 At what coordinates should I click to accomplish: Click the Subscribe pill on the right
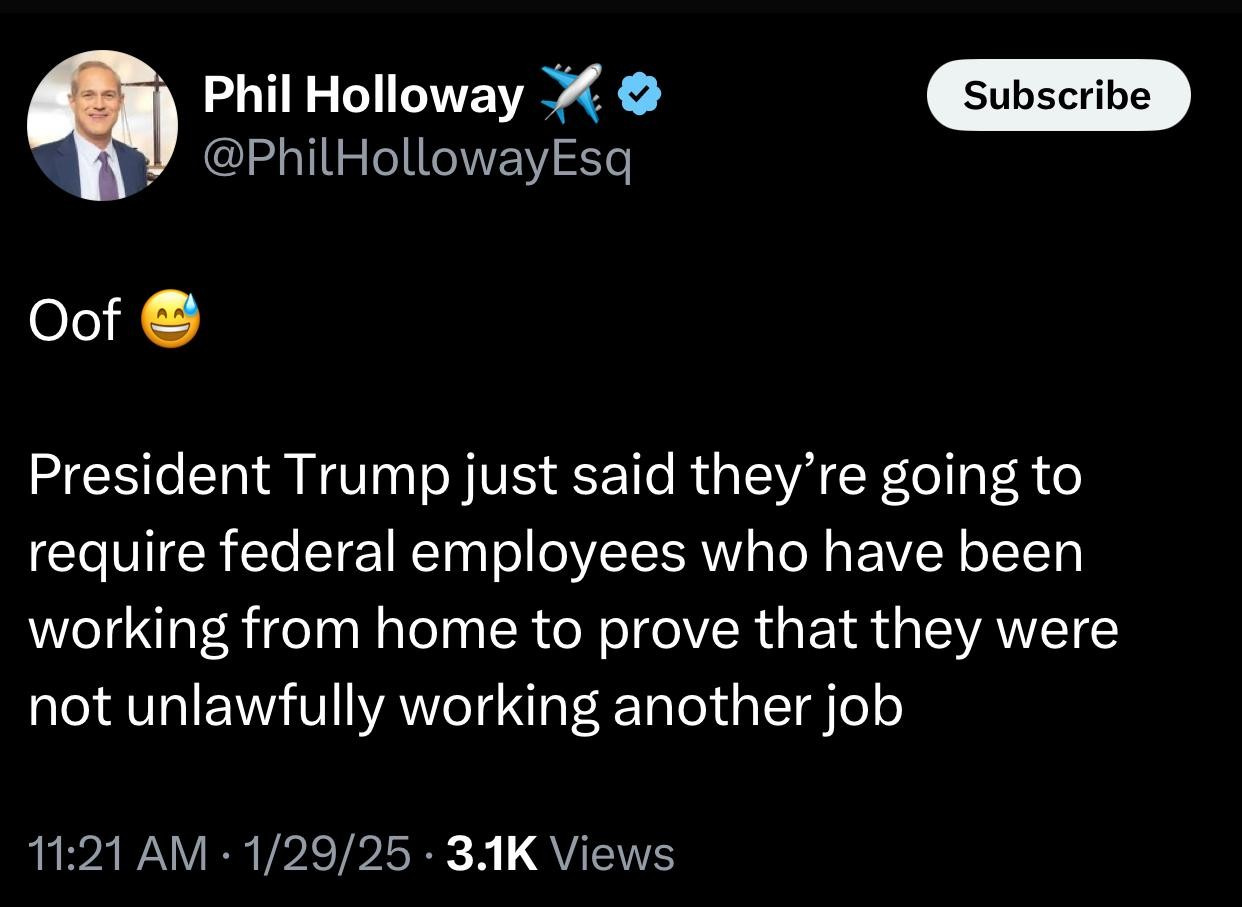point(1058,95)
